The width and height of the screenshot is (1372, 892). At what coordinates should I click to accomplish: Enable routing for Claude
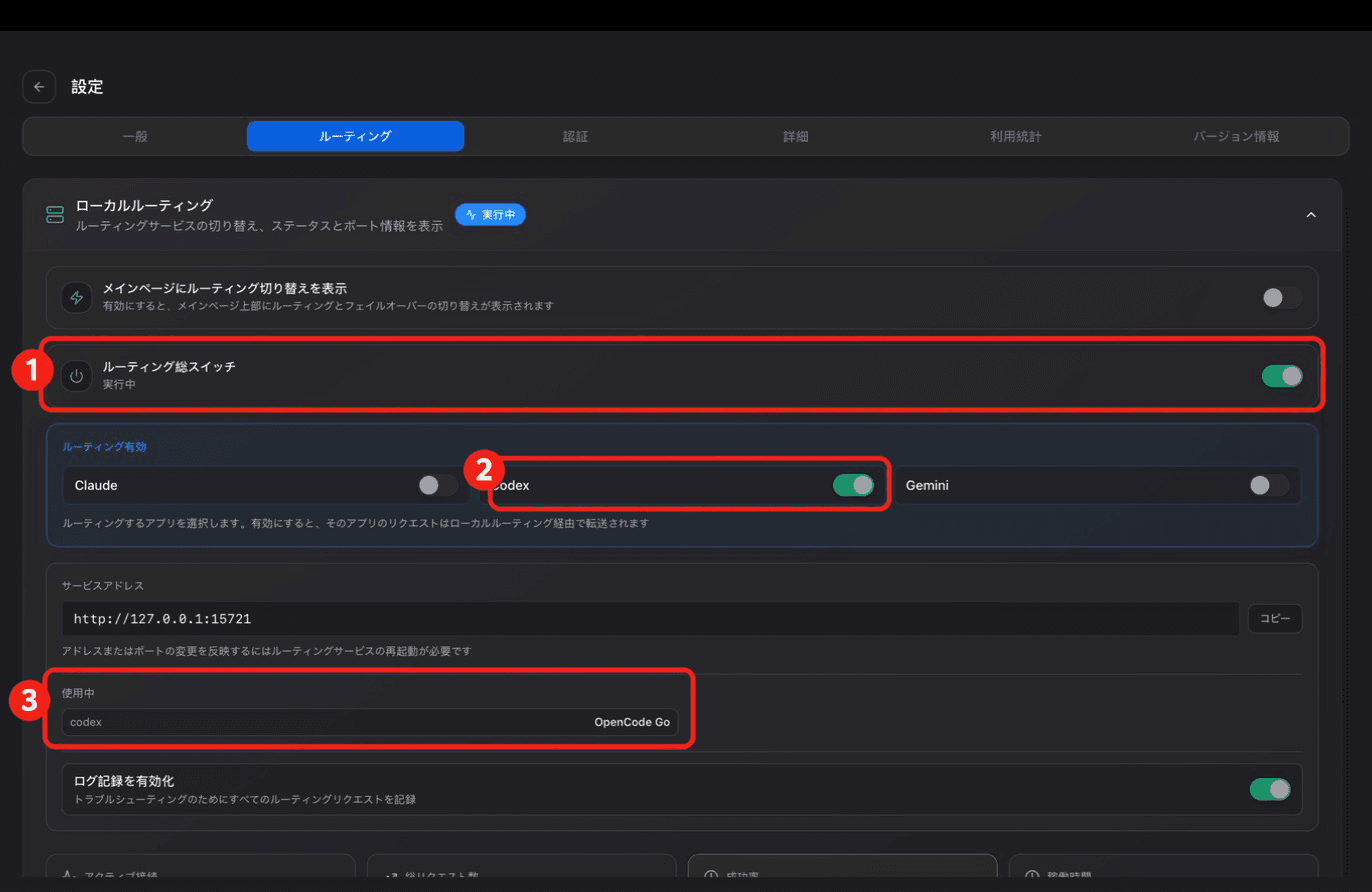[x=438, y=485]
